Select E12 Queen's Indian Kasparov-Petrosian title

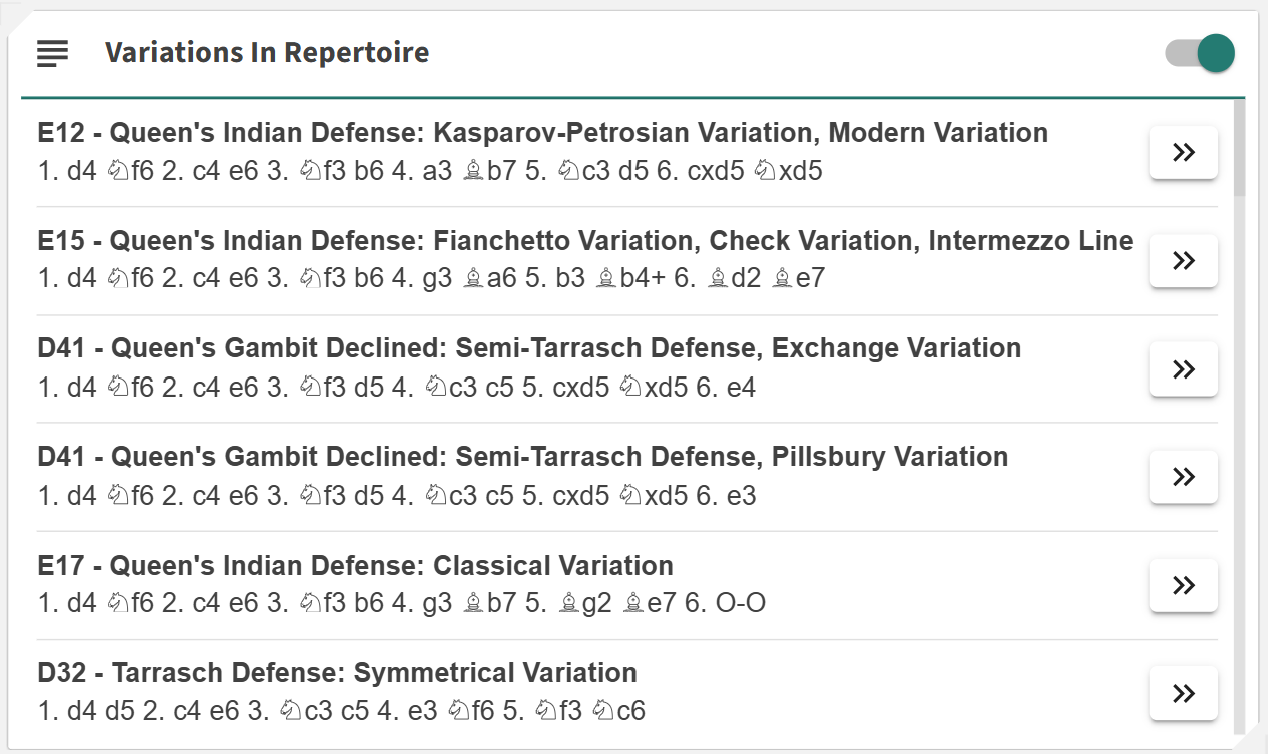pyautogui.click(x=542, y=133)
